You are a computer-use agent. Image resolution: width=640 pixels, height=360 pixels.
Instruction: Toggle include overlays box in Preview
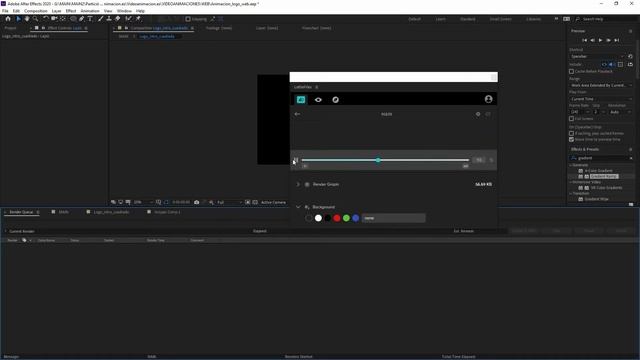pos(620,64)
